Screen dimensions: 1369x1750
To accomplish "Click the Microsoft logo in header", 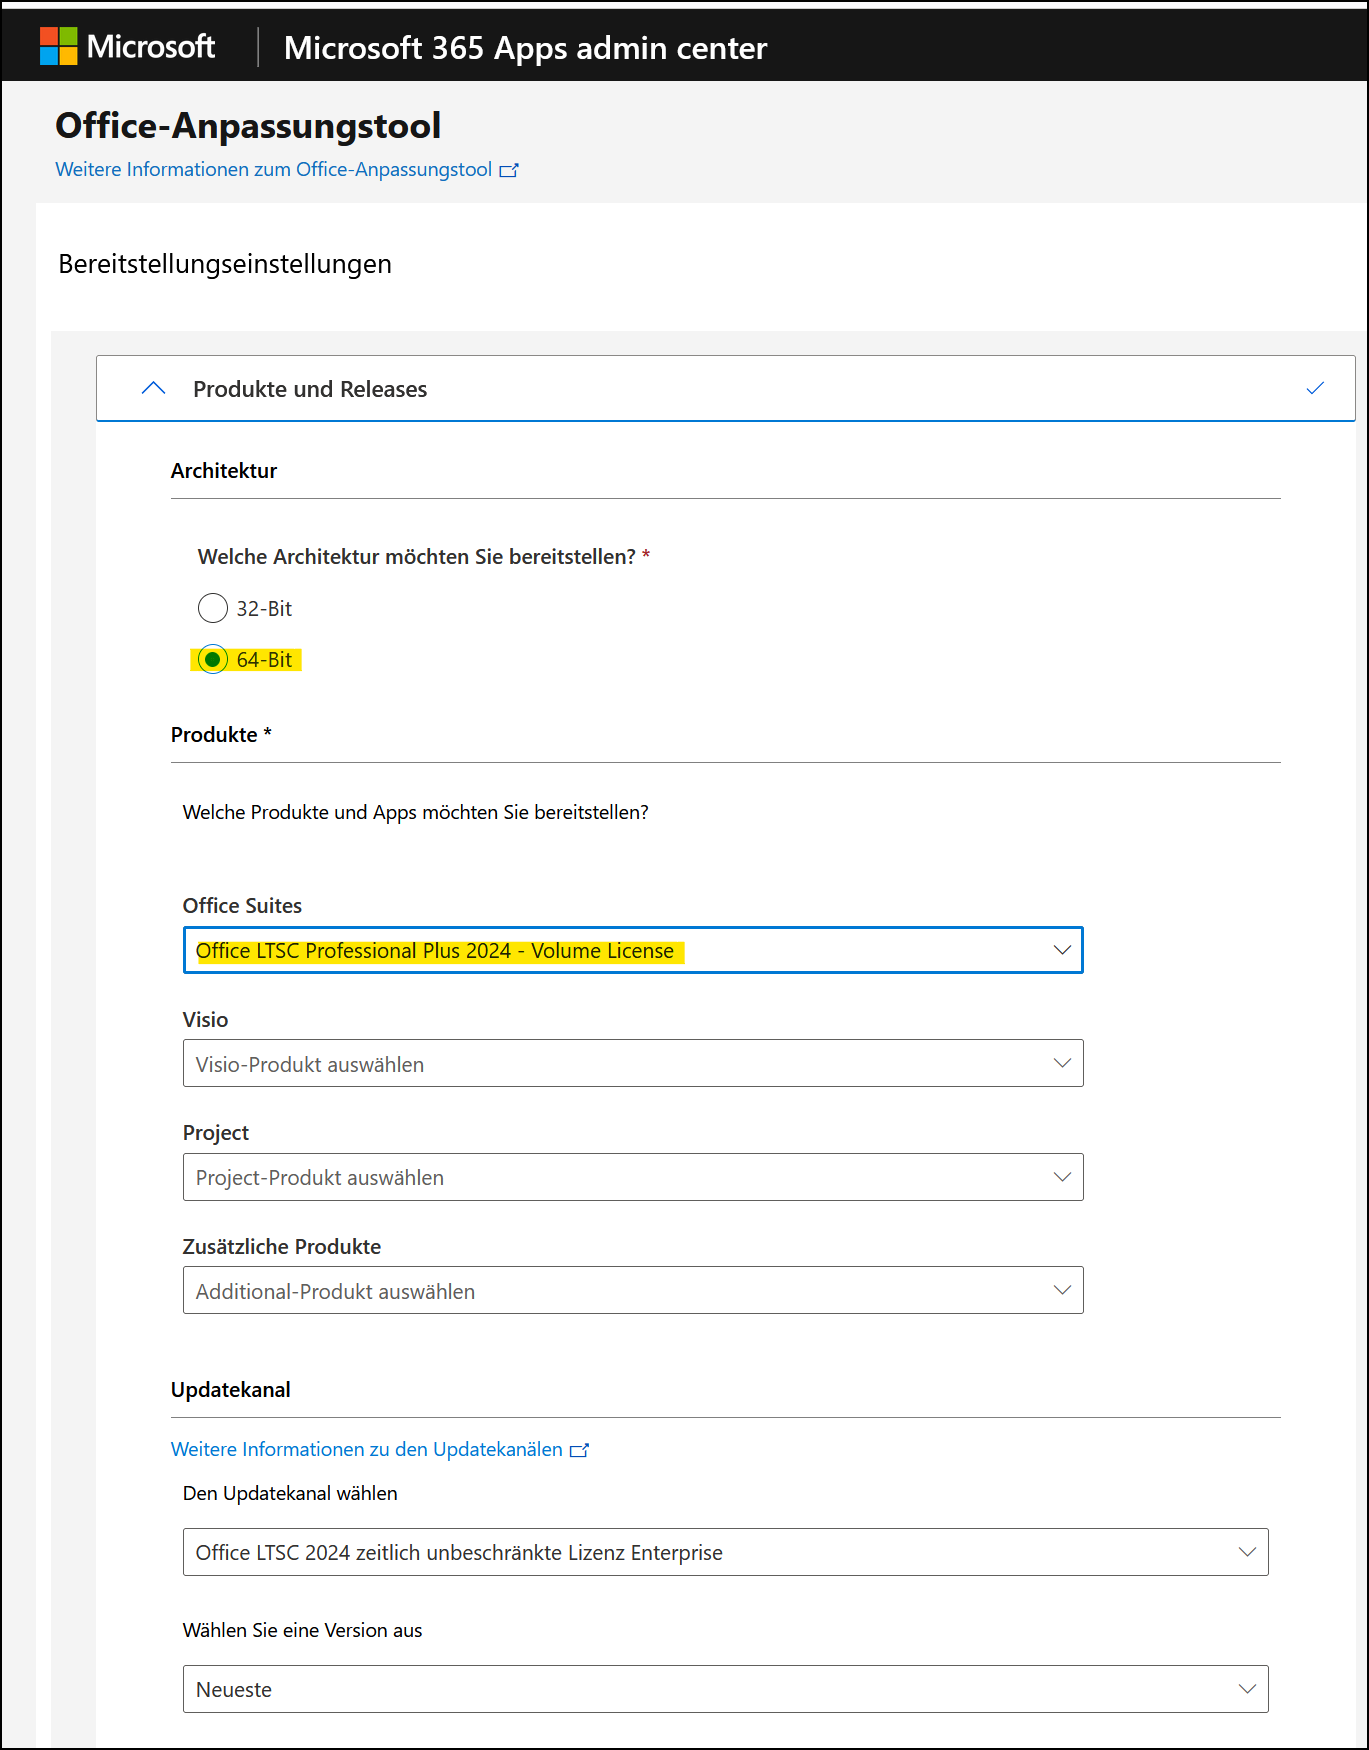I will [x=127, y=47].
